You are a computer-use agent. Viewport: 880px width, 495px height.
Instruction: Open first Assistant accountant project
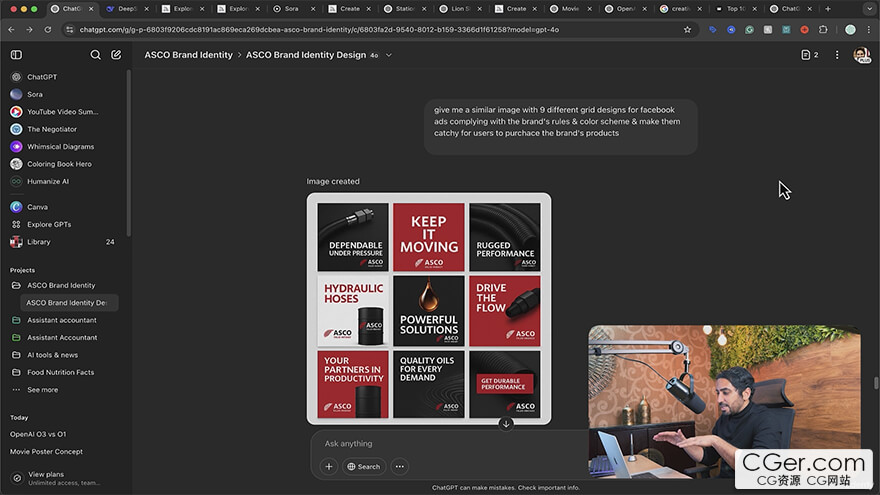[62, 320]
